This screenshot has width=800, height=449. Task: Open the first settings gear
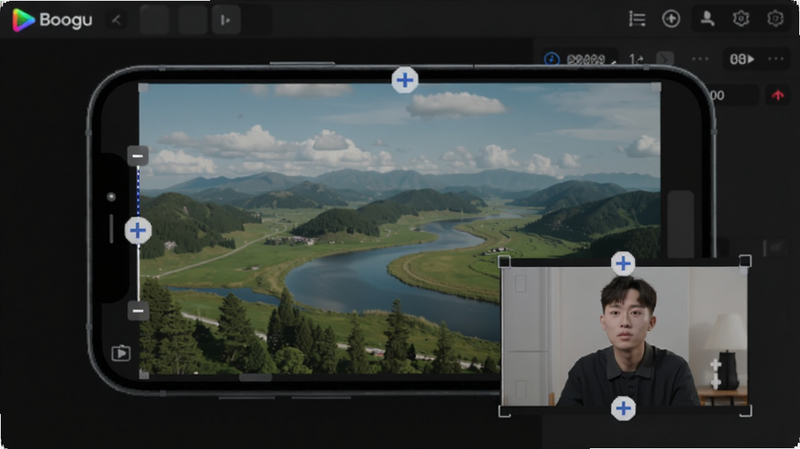741,19
